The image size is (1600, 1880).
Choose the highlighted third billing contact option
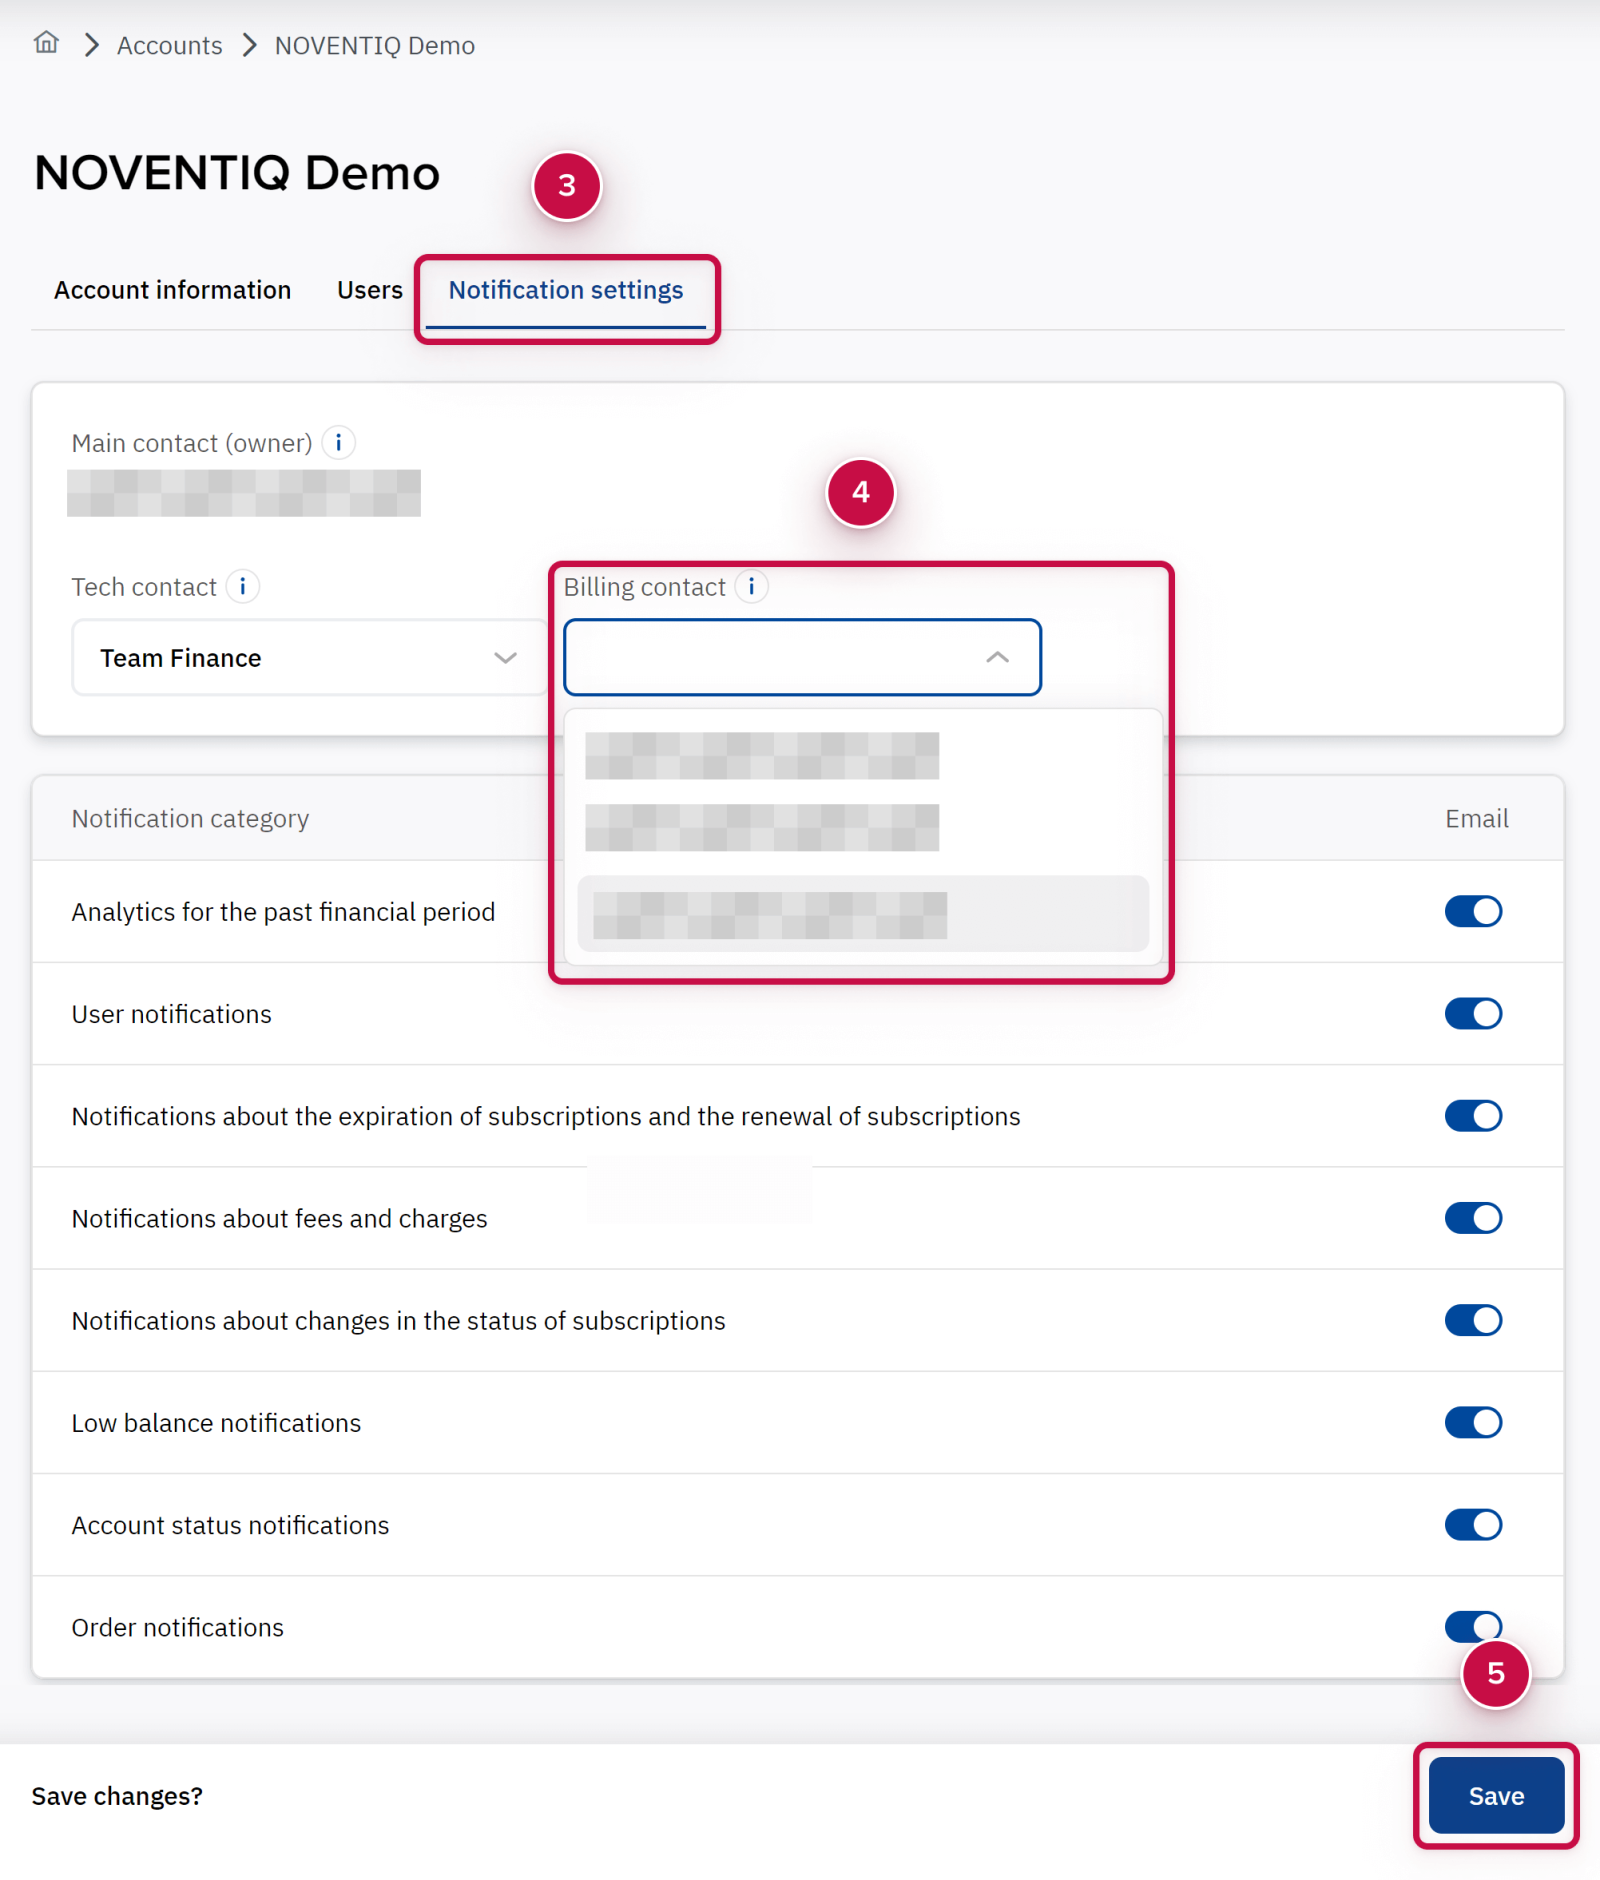pos(862,914)
